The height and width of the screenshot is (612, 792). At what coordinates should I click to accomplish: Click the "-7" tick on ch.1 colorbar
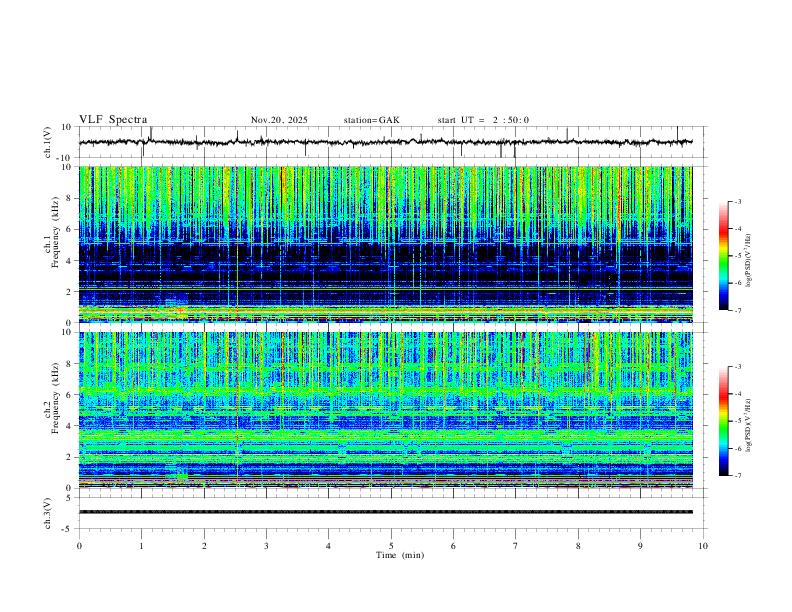tap(738, 310)
